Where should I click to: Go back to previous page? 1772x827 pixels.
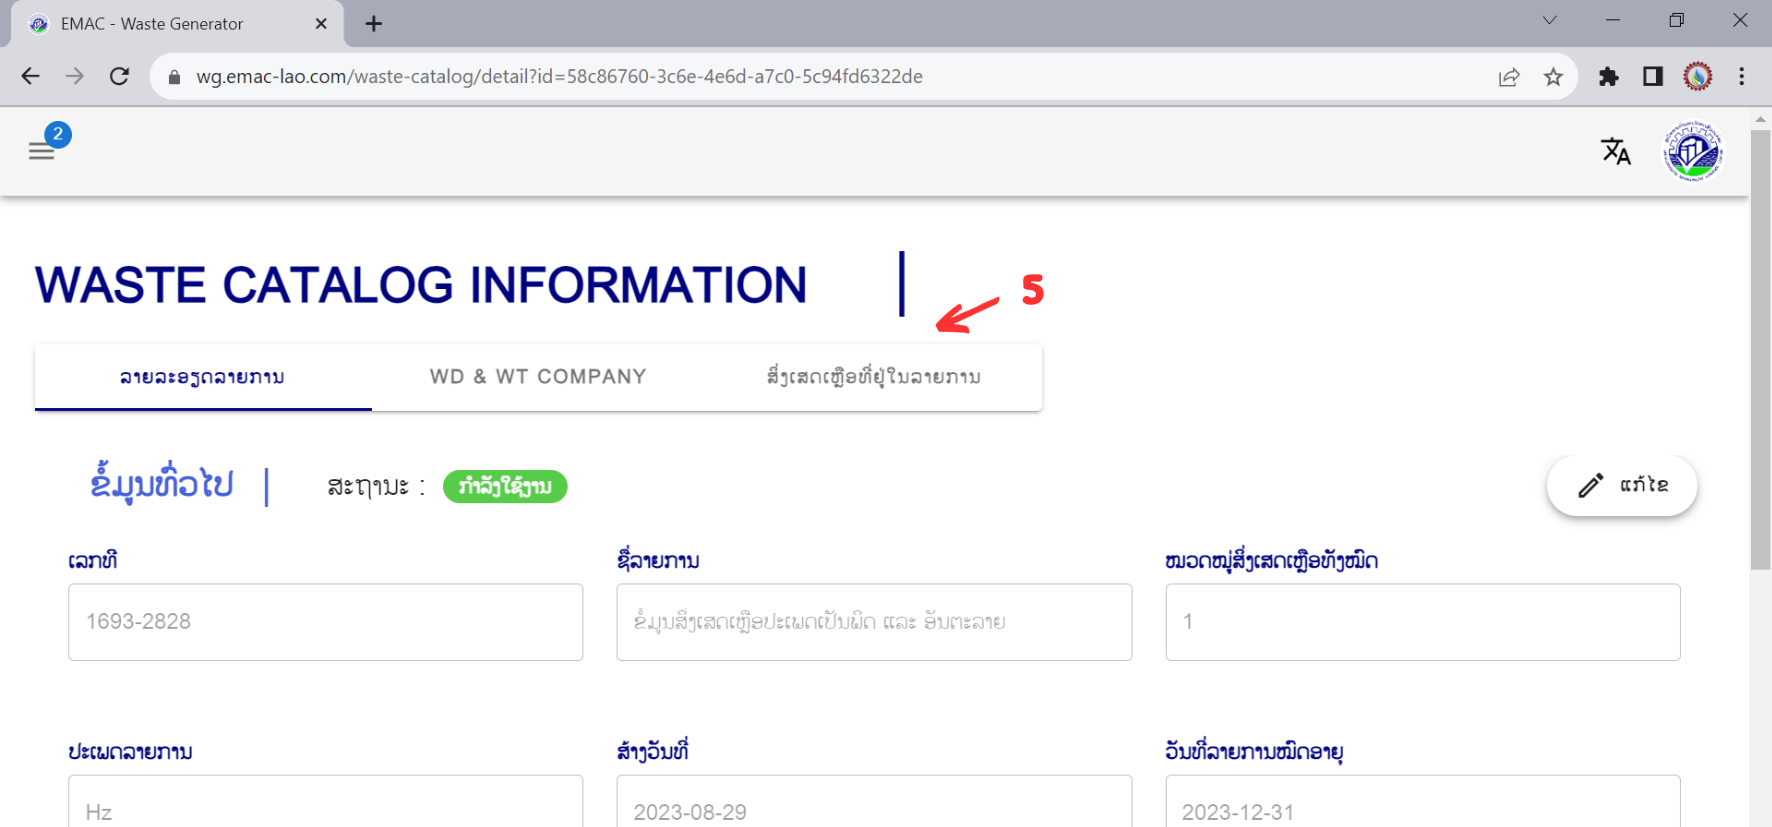pos(31,77)
